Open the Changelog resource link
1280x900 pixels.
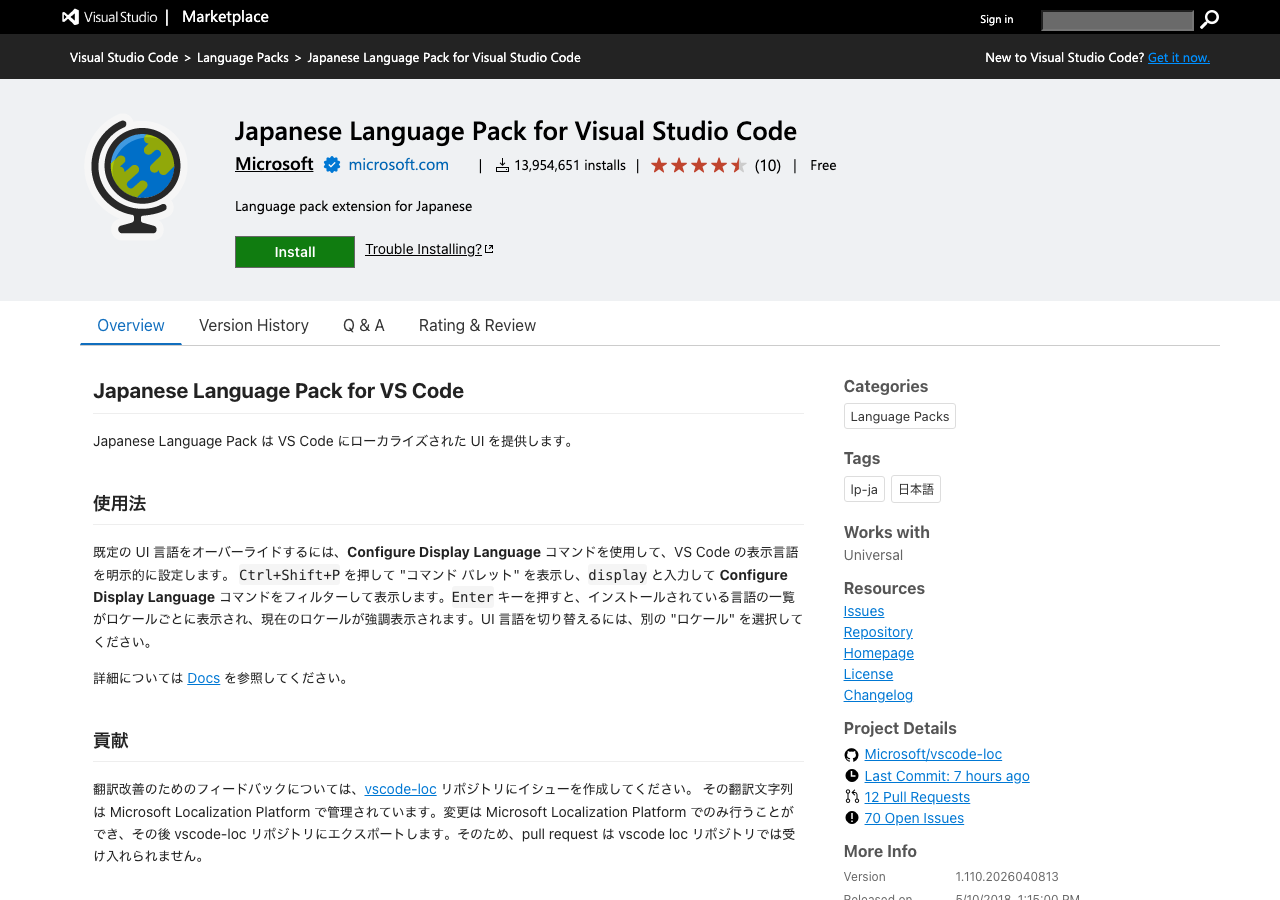click(878, 695)
